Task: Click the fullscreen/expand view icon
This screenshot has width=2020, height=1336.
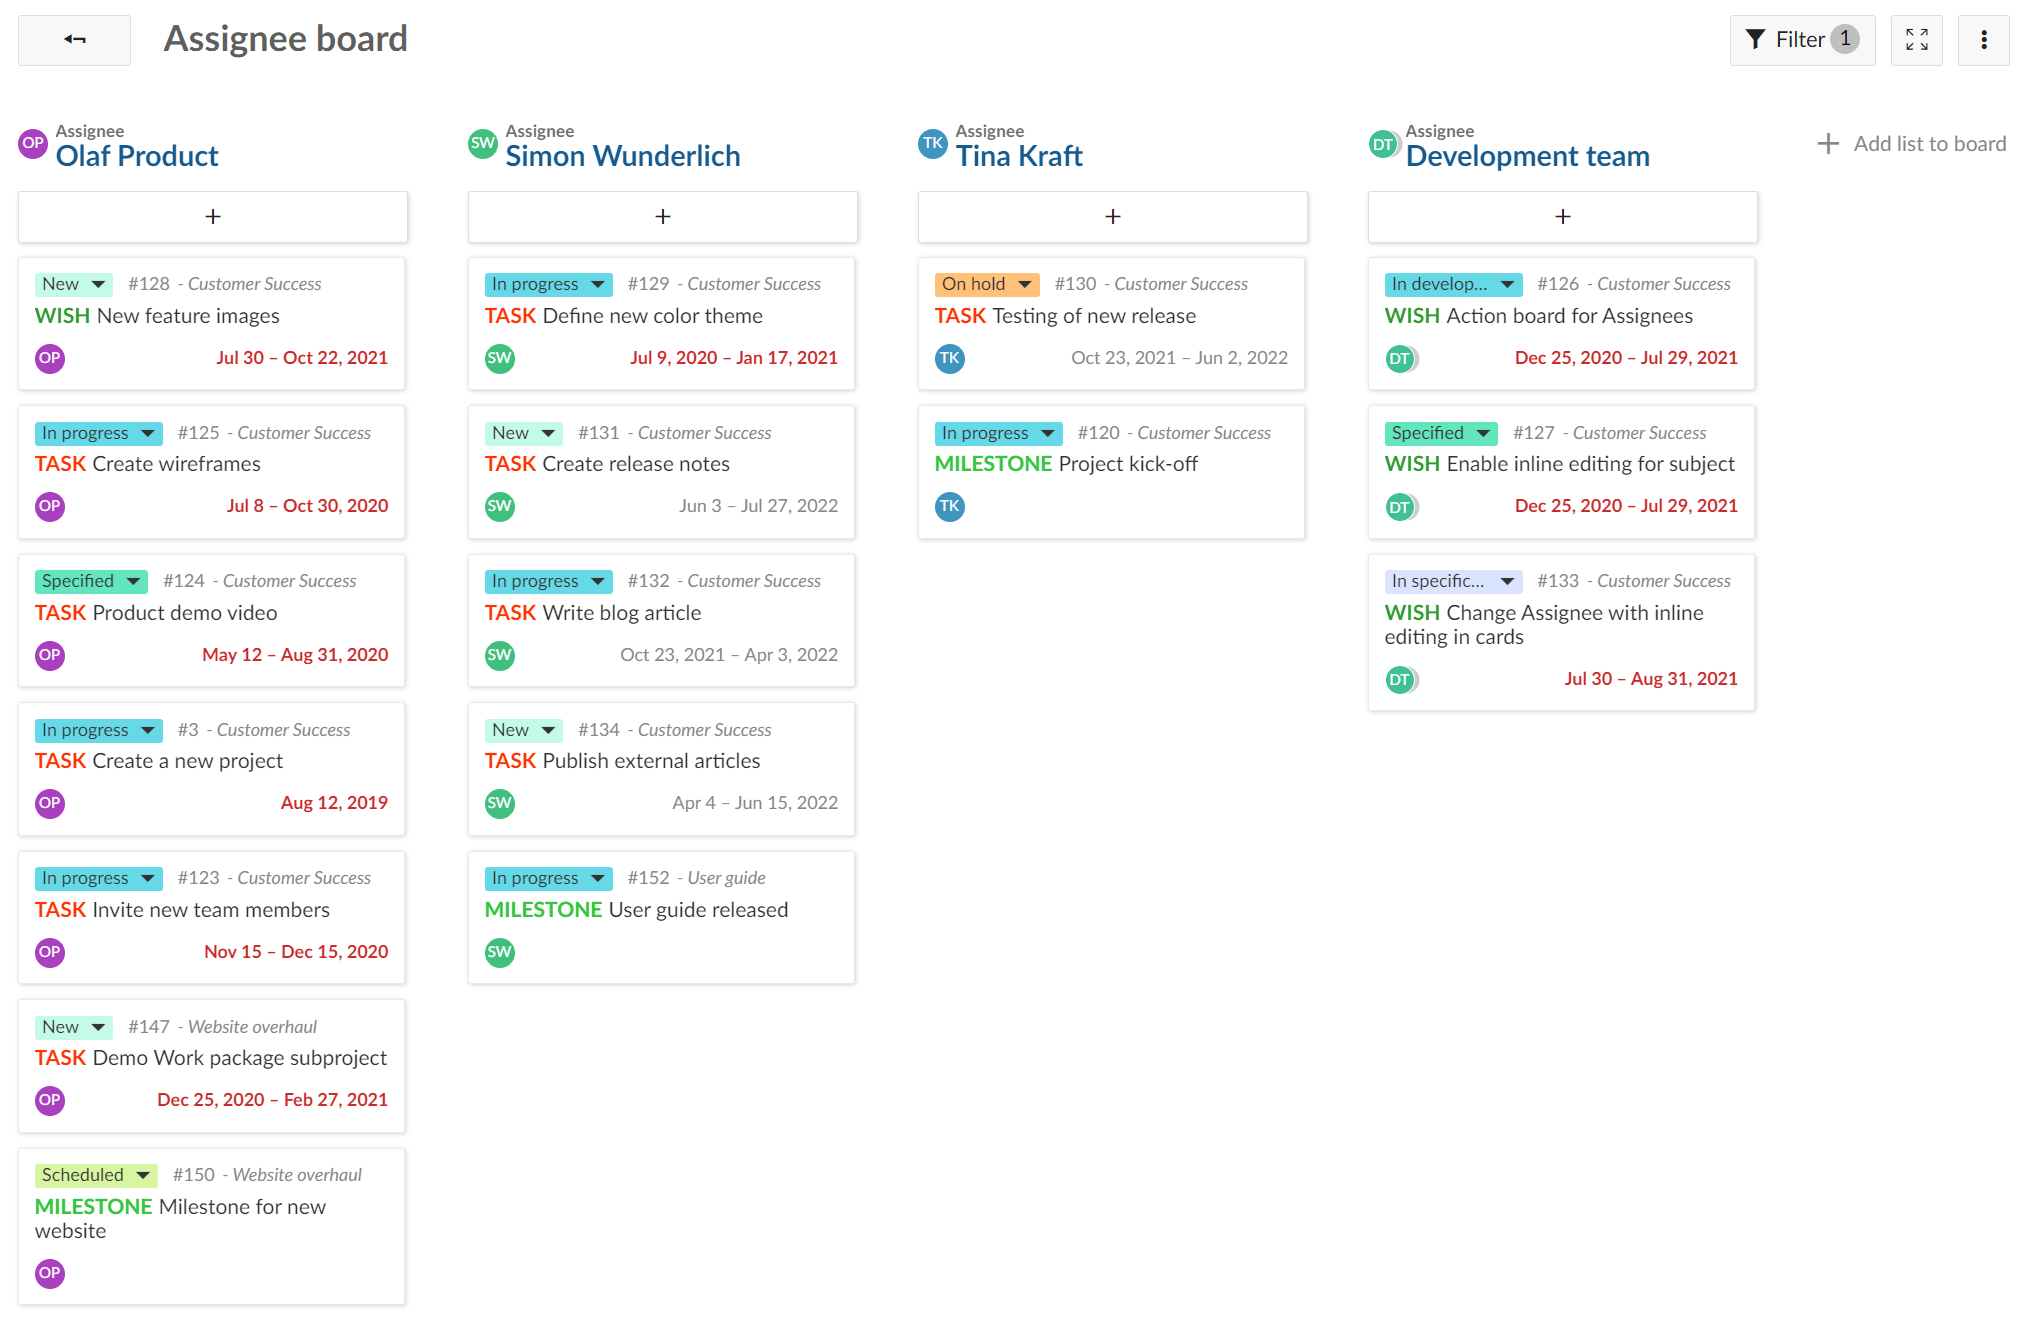Action: pyautogui.click(x=1917, y=40)
